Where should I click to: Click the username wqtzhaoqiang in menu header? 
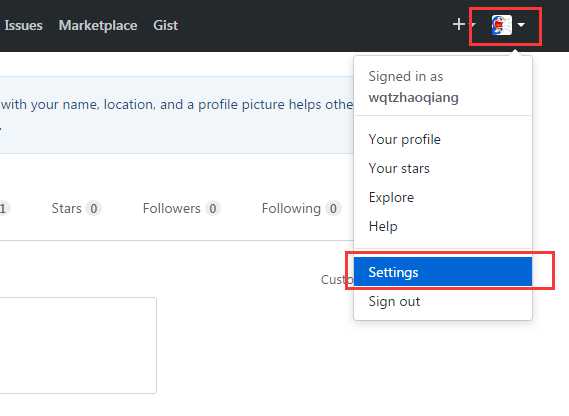pos(413,97)
